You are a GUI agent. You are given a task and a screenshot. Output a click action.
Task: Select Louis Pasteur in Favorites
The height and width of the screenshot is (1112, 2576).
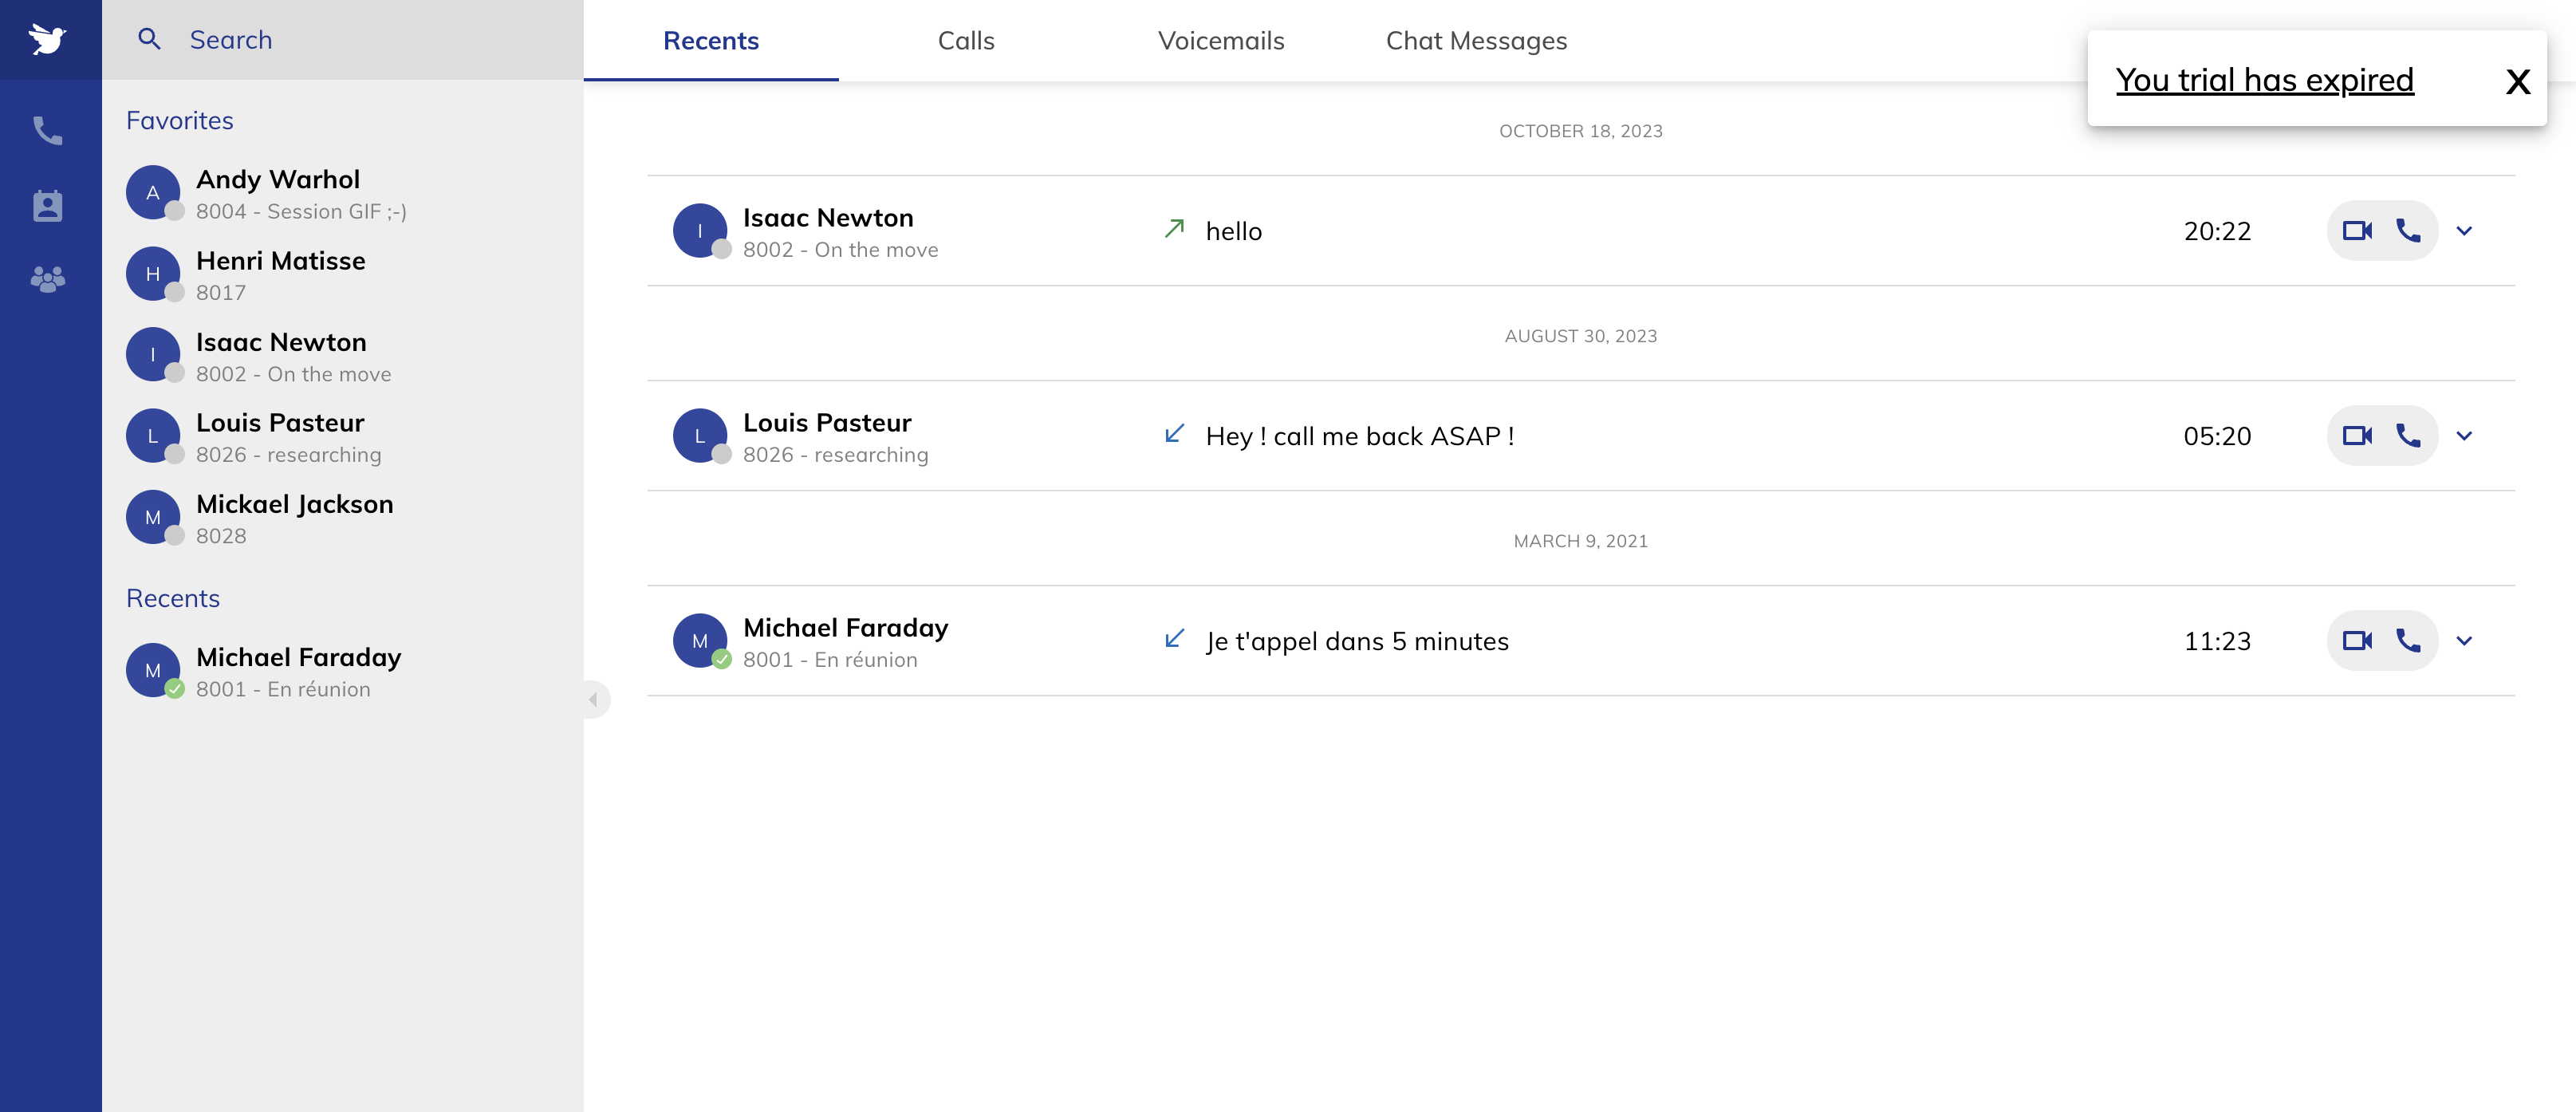[x=343, y=437]
